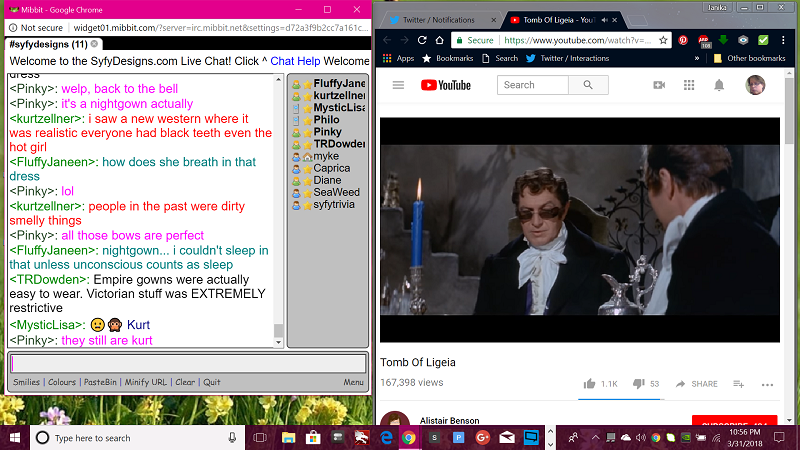Add video to playlist icon

point(738,384)
